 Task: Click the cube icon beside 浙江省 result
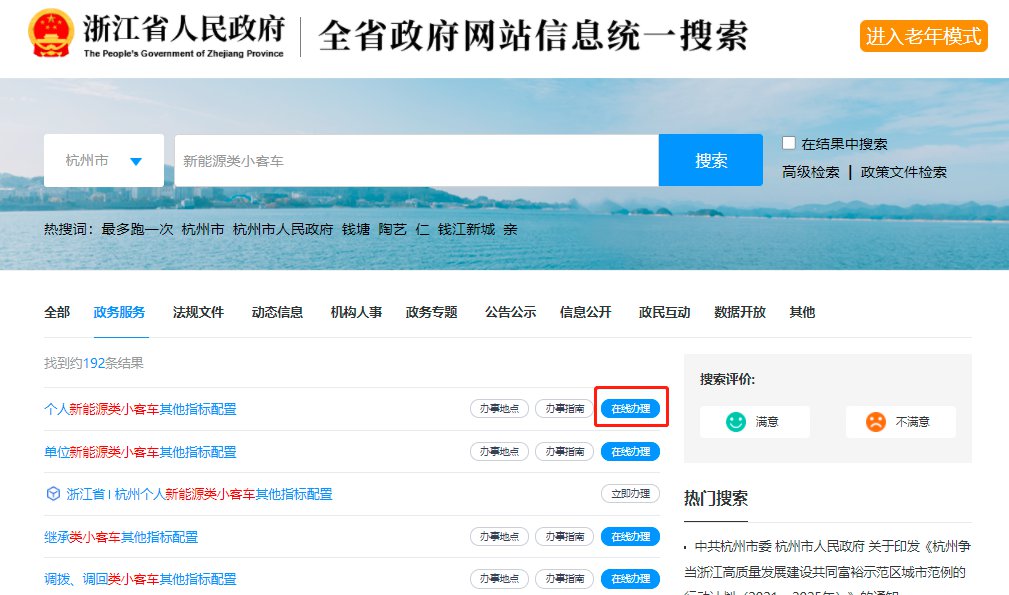click(x=53, y=494)
